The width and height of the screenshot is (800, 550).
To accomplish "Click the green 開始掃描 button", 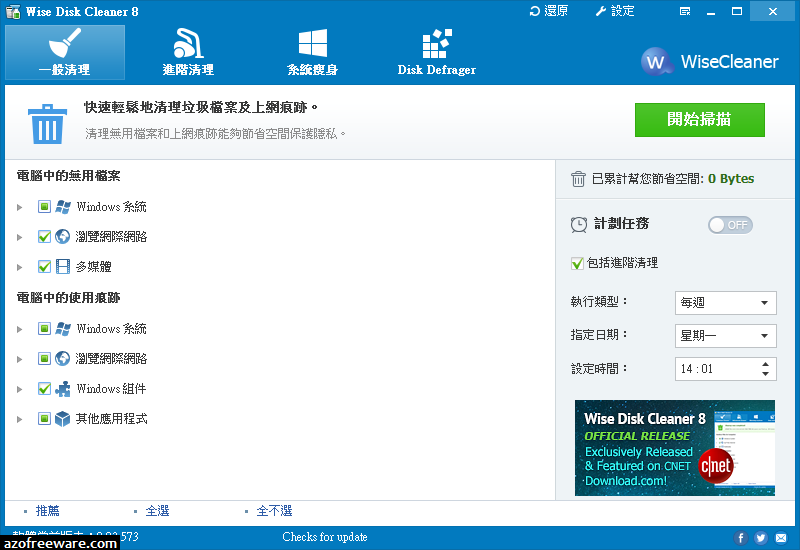I will pyautogui.click(x=699, y=120).
